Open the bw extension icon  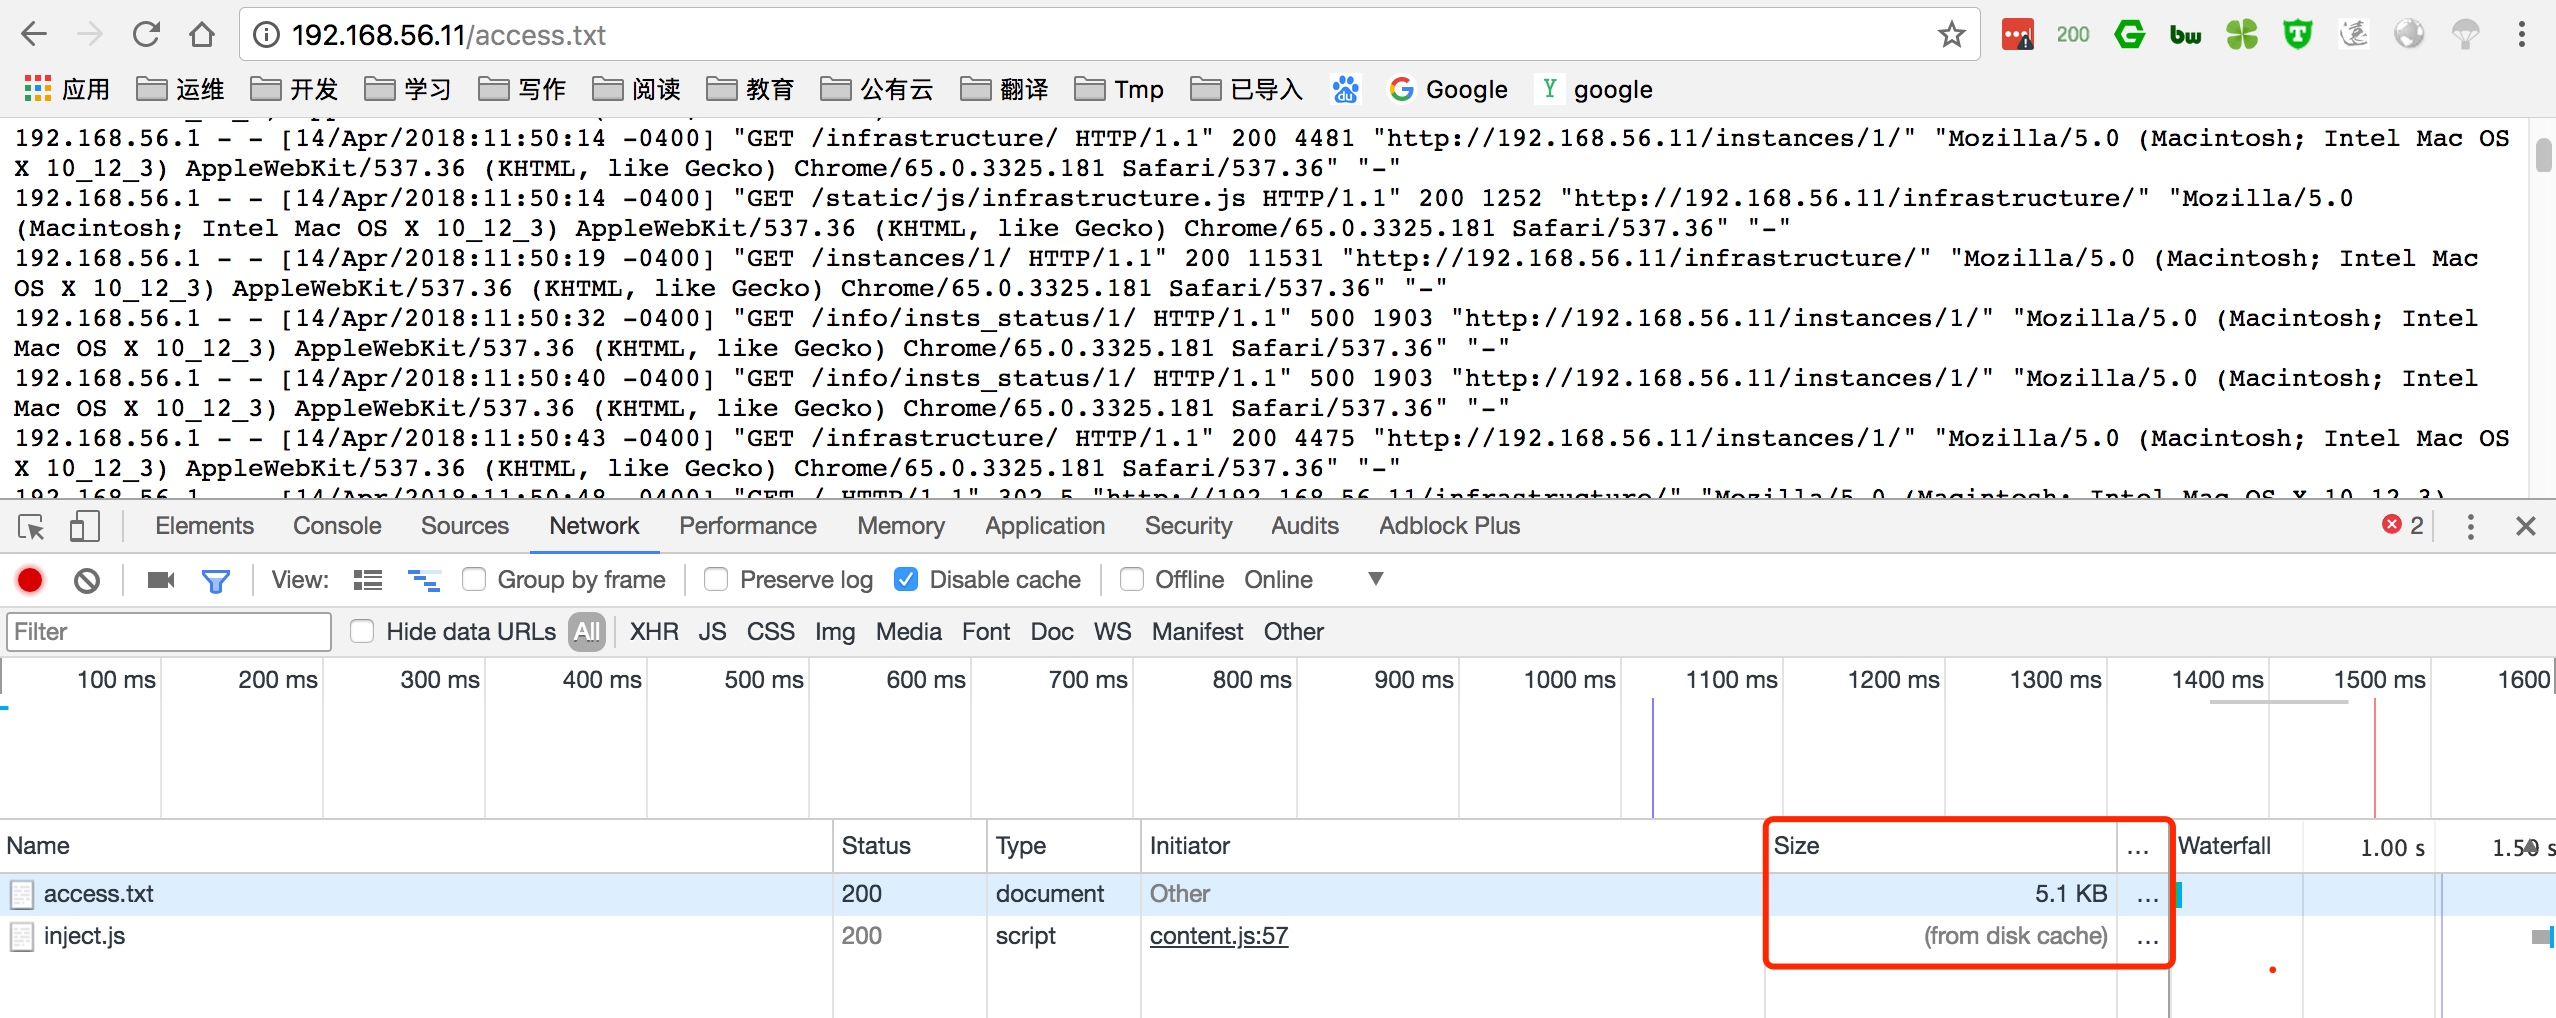[x=2185, y=35]
